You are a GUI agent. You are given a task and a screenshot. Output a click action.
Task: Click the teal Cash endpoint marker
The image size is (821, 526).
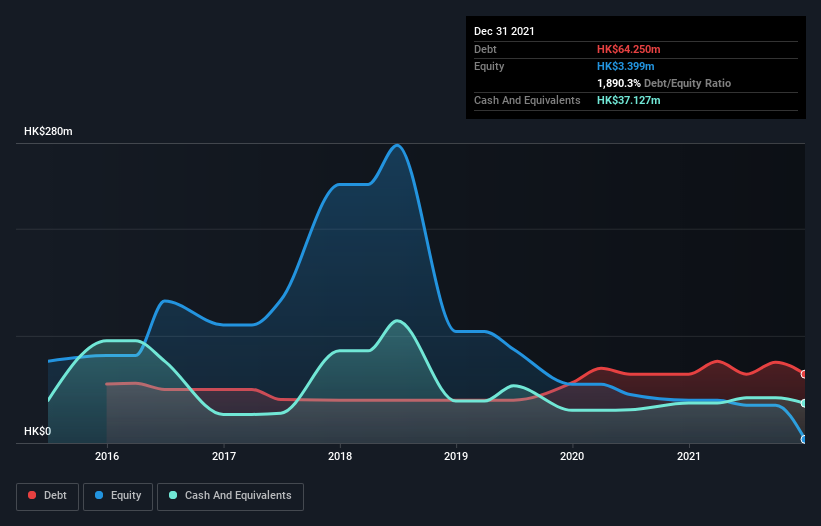804,404
